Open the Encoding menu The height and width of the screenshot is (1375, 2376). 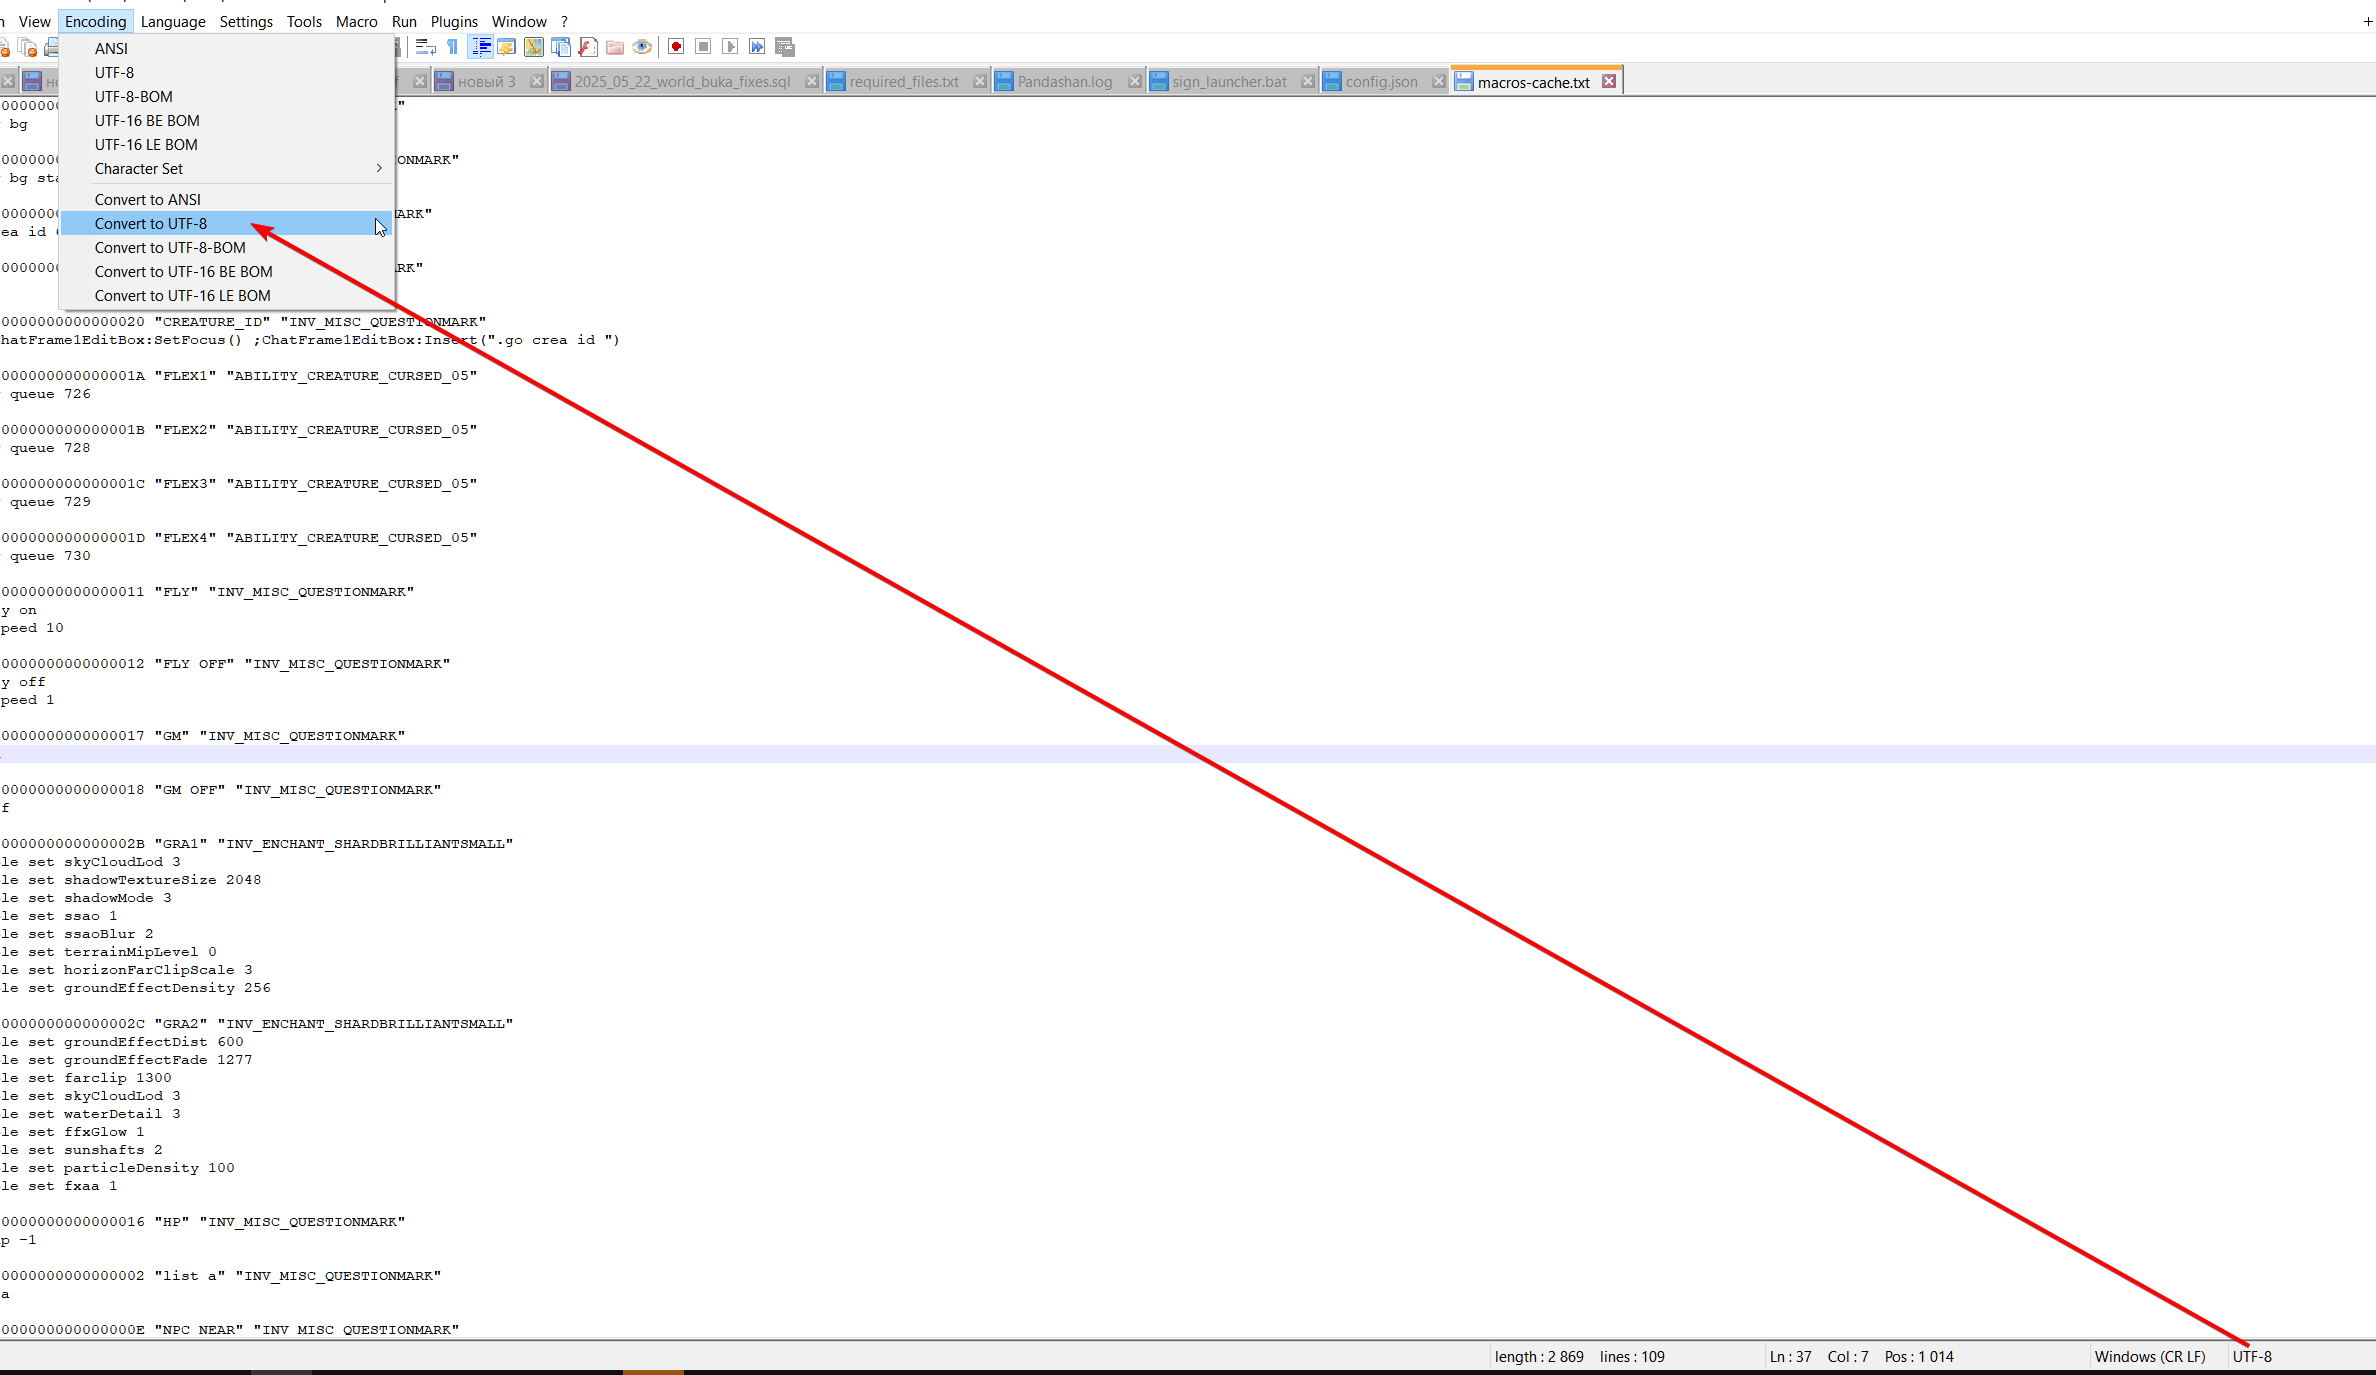pos(96,21)
